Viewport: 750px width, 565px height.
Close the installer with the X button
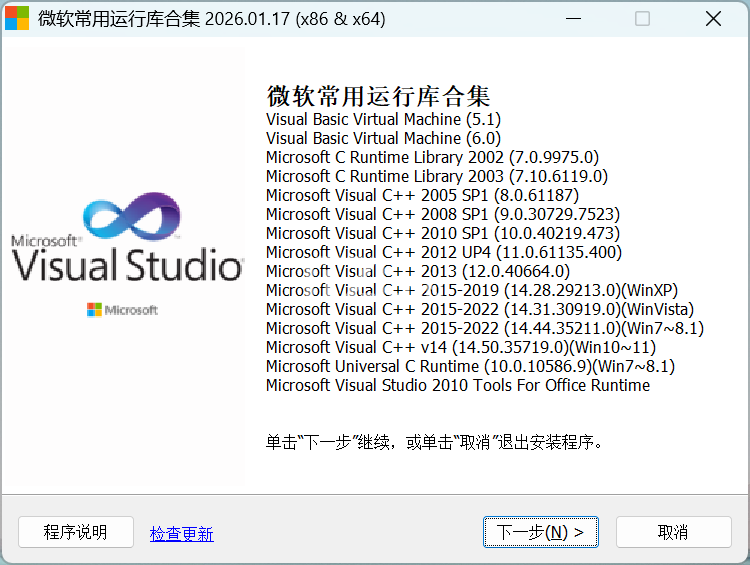[x=713, y=19]
